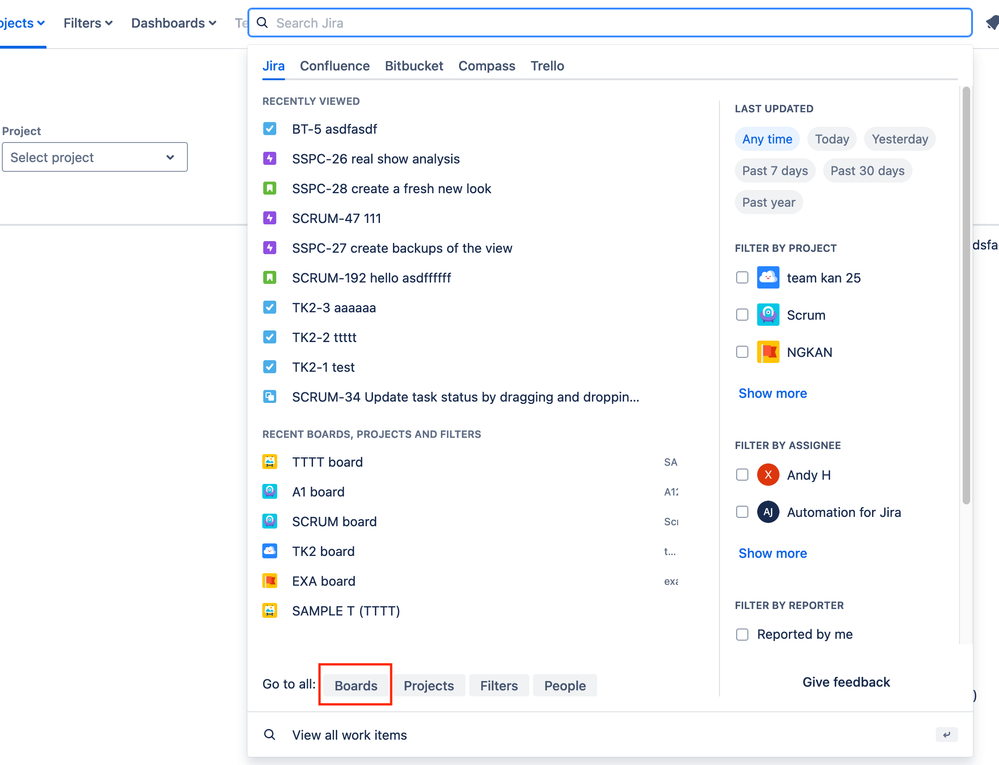Open the Projects menu in the top bar

[x=22, y=23]
